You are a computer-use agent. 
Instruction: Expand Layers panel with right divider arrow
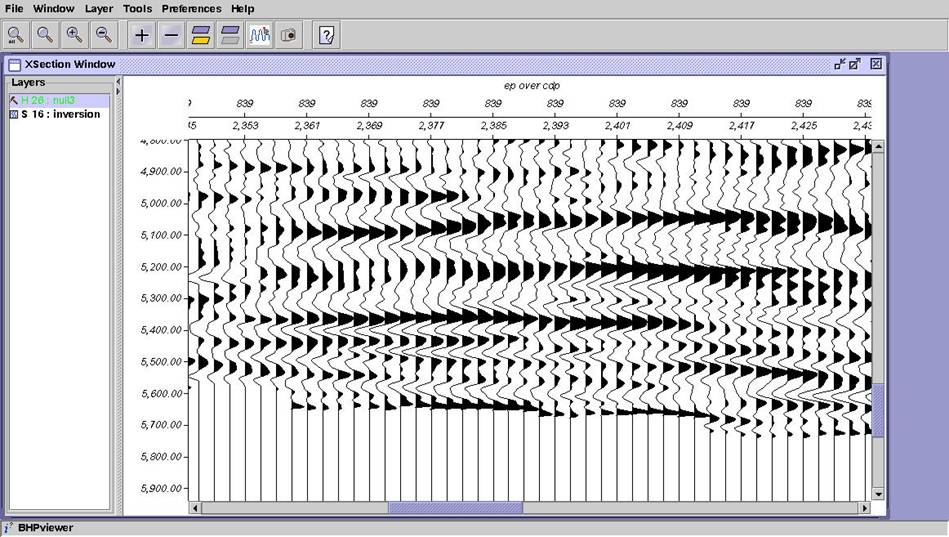118,91
